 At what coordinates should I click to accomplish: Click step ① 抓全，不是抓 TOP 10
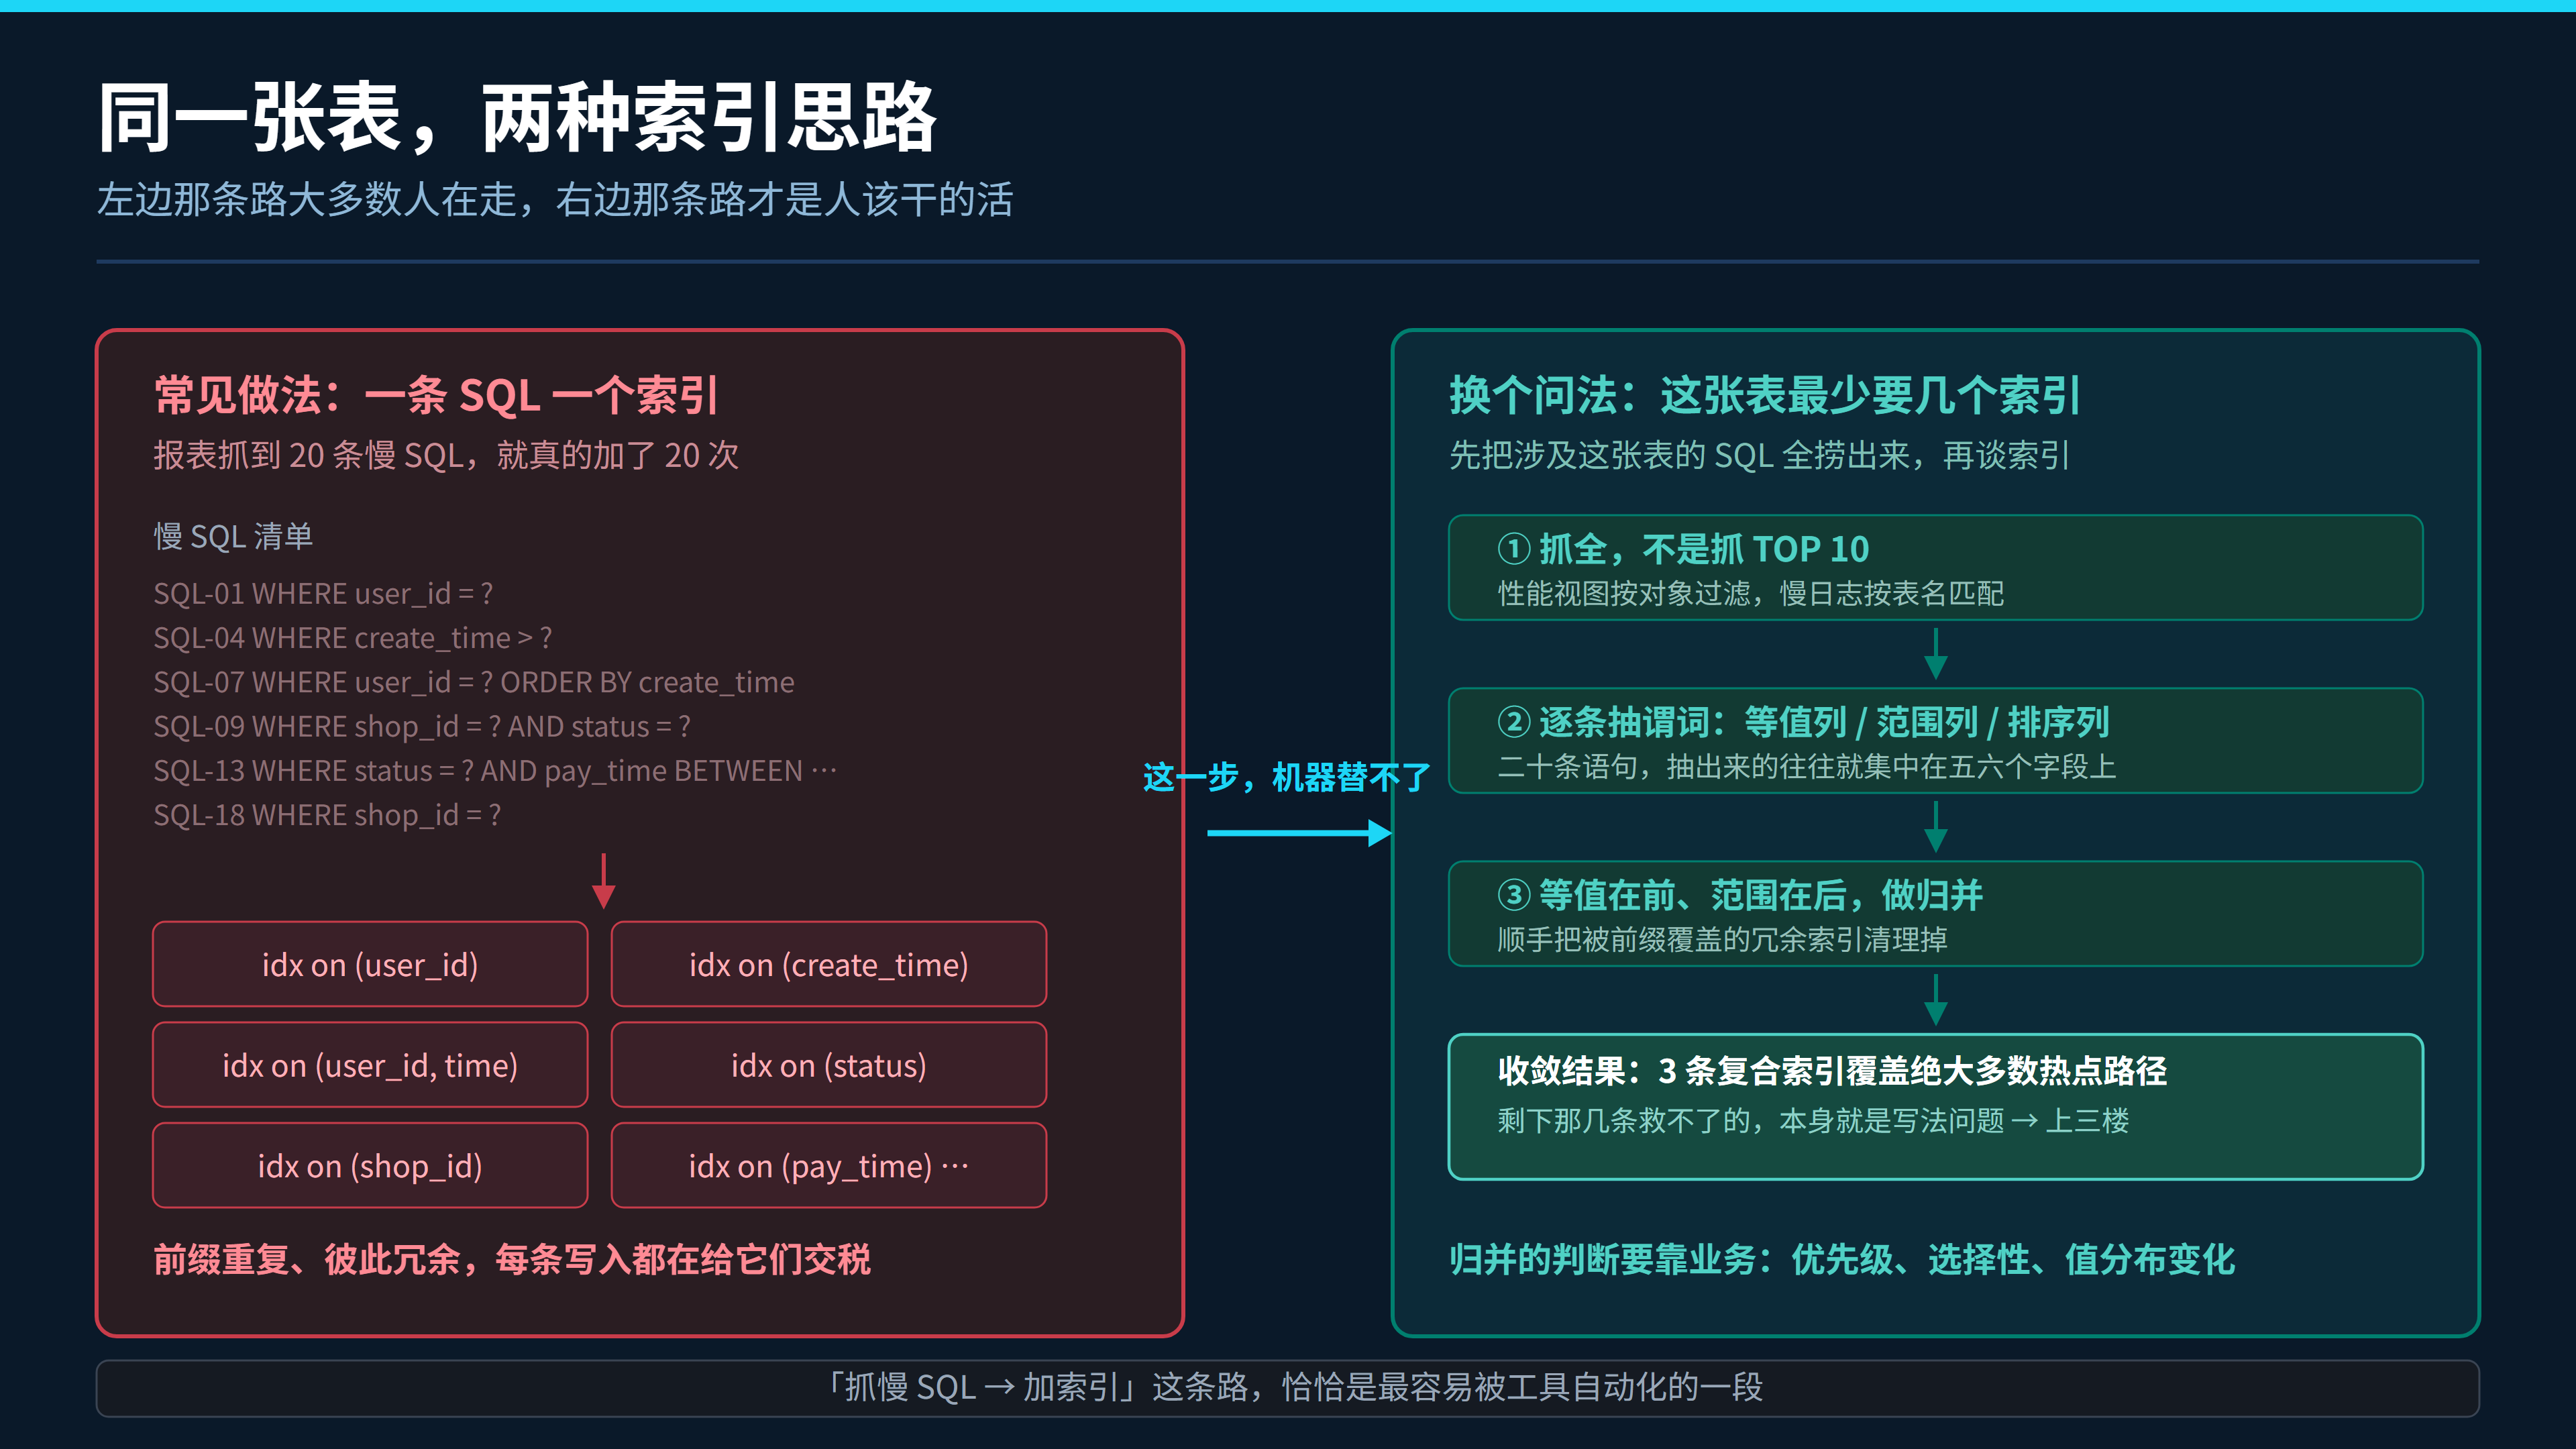(x=1683, y=549)
